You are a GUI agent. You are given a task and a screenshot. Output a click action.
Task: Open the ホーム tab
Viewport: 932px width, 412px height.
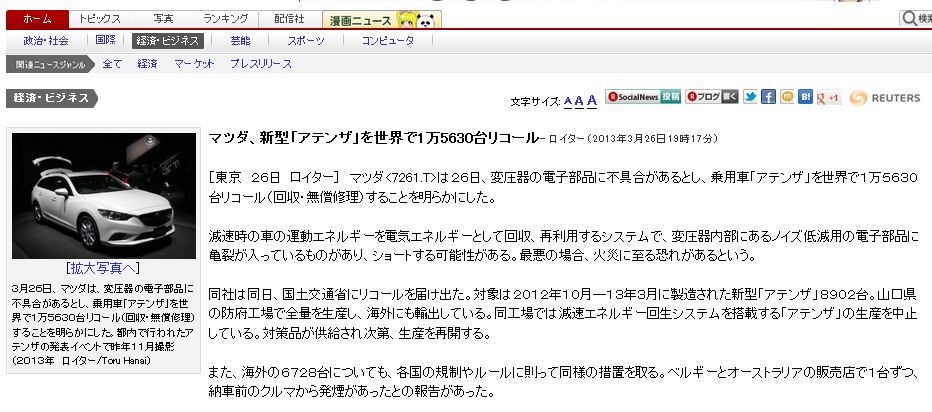[37, 19]
